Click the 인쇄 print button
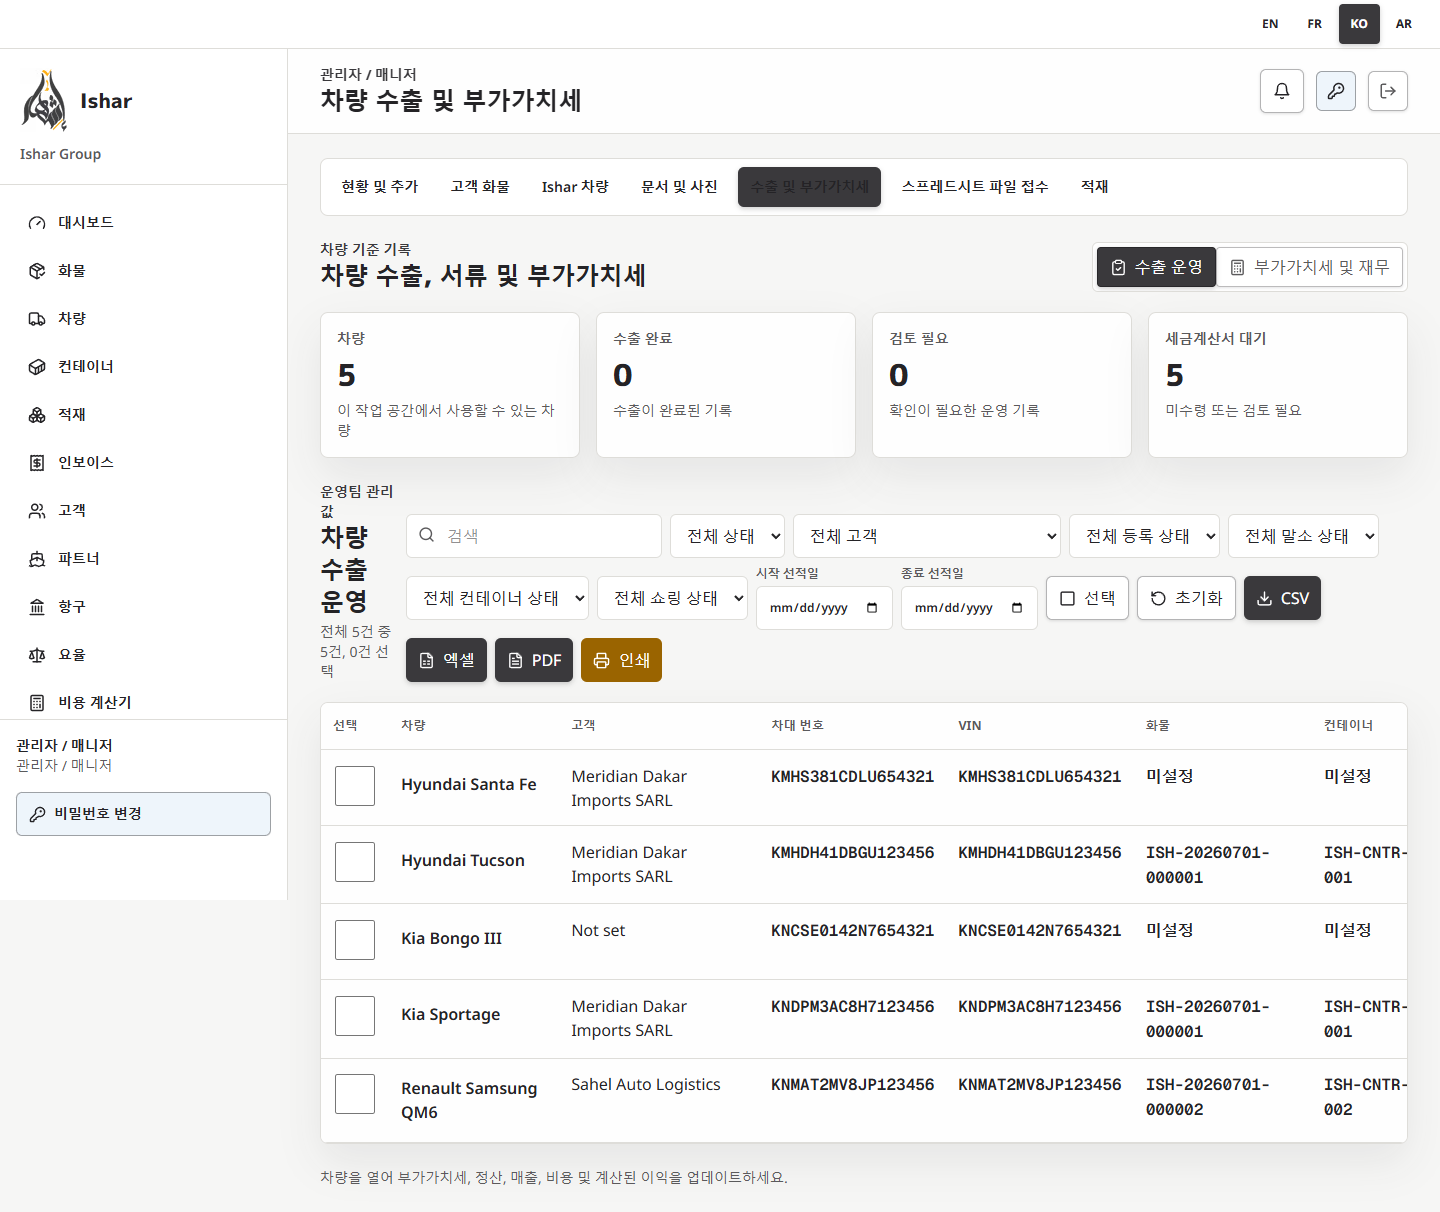 (621, 660)
